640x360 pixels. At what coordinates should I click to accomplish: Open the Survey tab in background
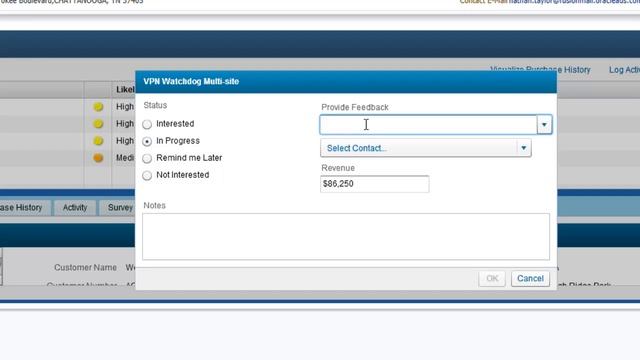click(x=118, y=207)
